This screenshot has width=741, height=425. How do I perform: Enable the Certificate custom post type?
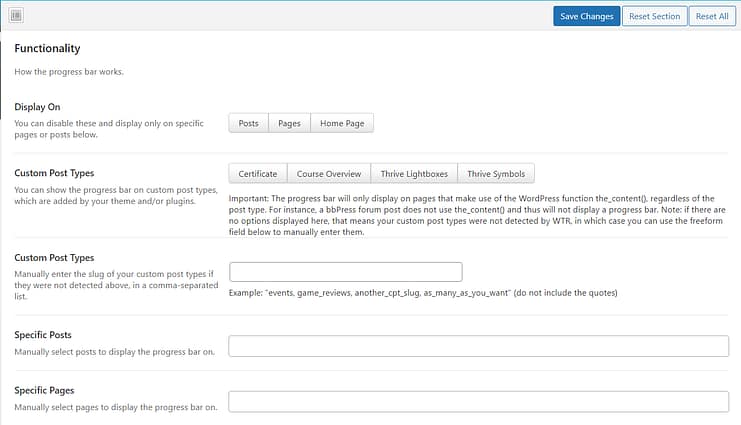pos(258,173)
